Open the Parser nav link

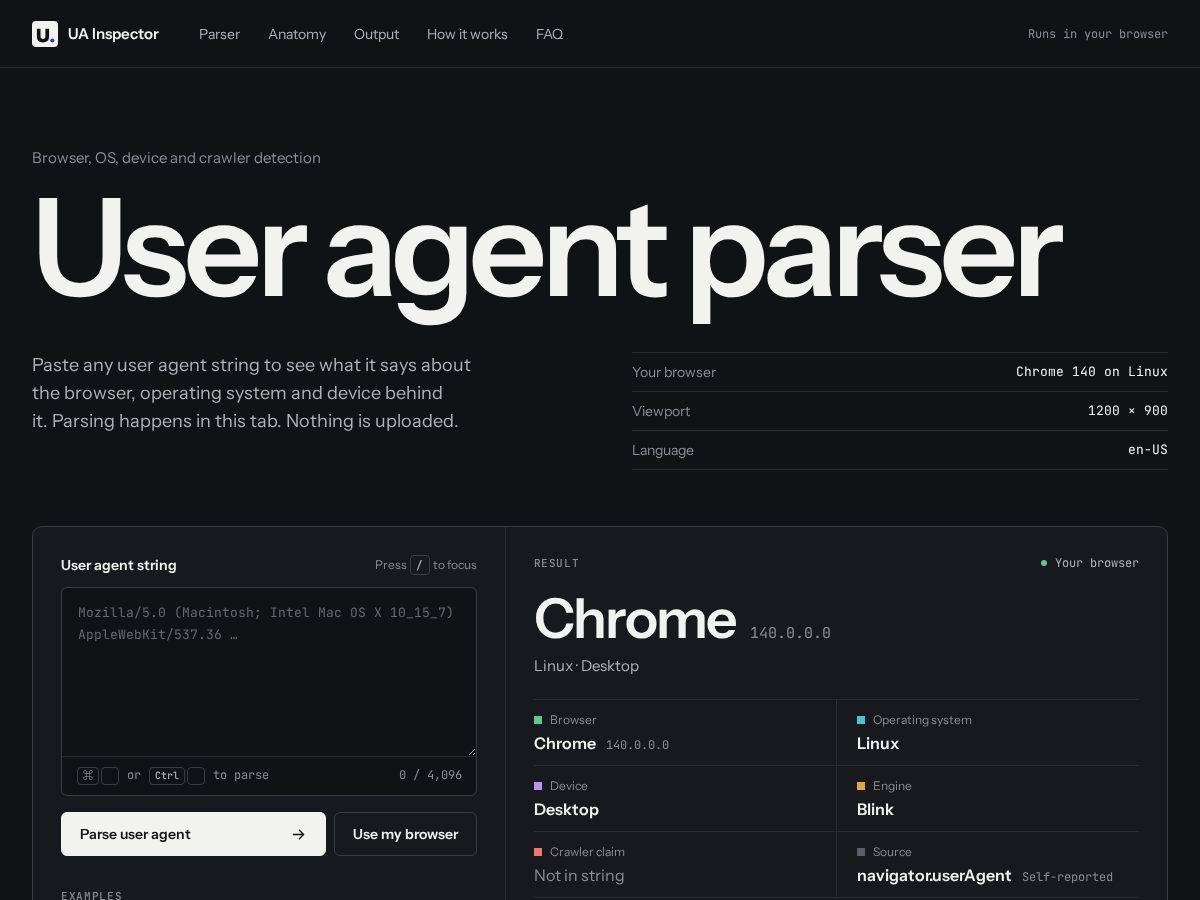click(x=219, y=34)
